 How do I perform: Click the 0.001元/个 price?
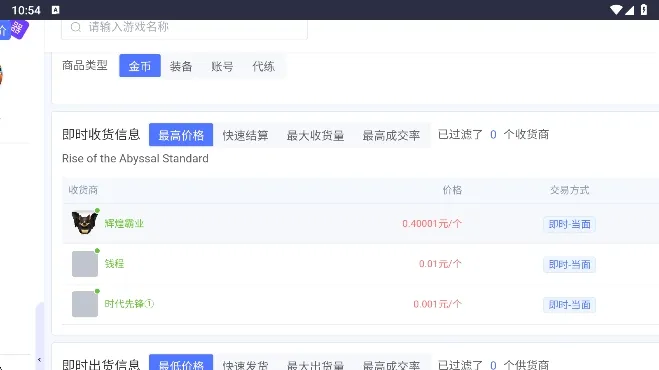pyautogui.click(x=437, y=304)
